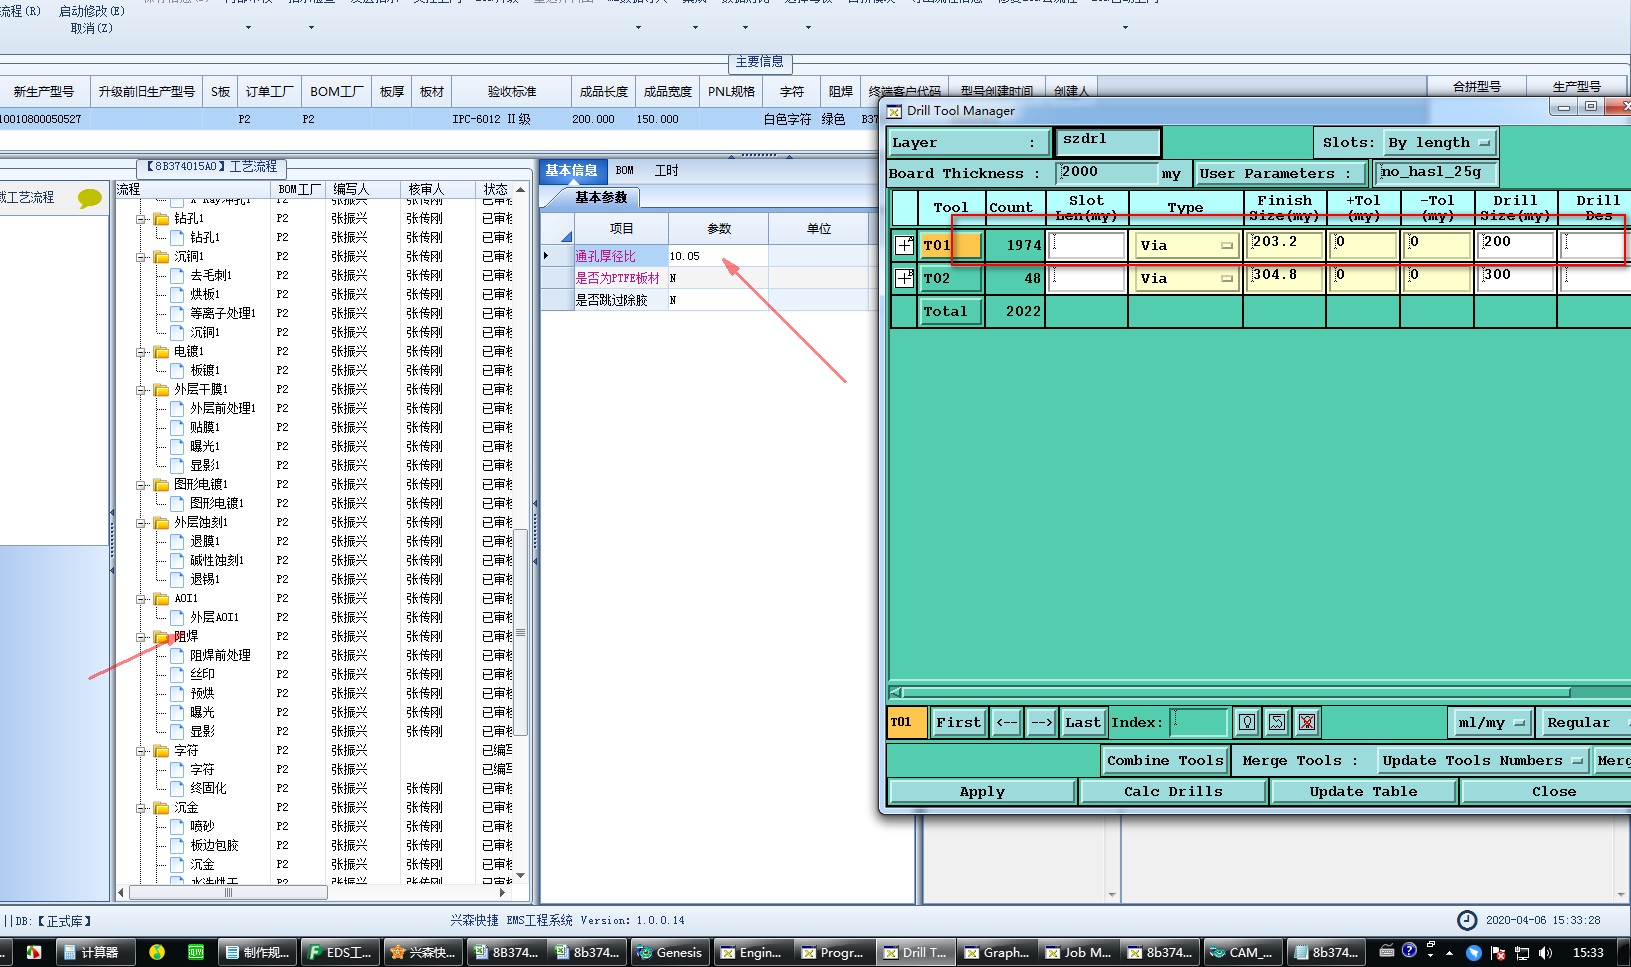Collapse the 外层干膜1 tree node
The height and width of the screenshot is (967, 1631).
tap(142, 389)
